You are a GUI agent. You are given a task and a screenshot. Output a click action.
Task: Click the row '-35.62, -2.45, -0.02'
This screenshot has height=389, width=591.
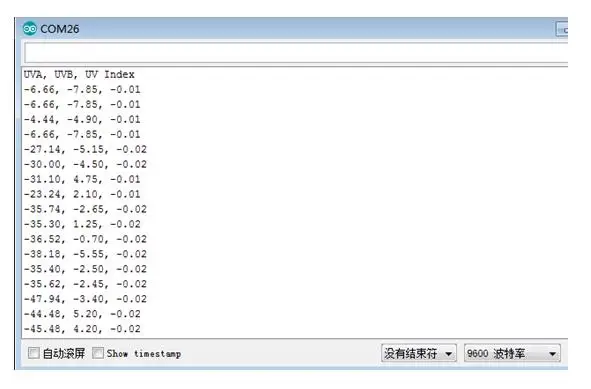tap(85, 284)
